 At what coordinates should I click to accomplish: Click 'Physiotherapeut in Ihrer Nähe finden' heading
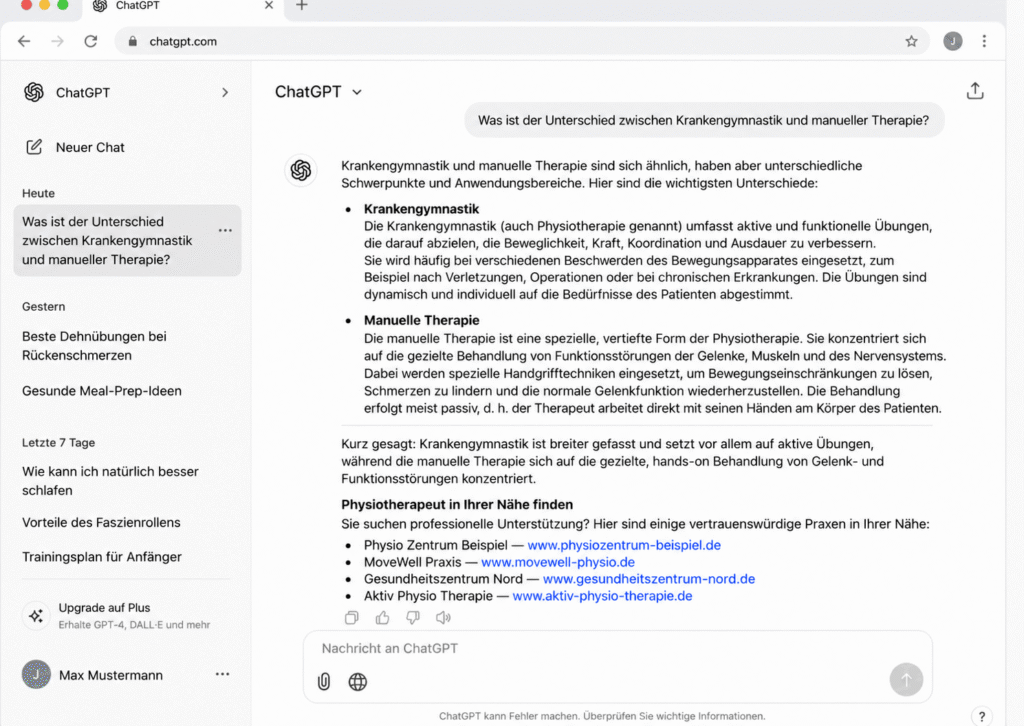click(x=456, y=505)
